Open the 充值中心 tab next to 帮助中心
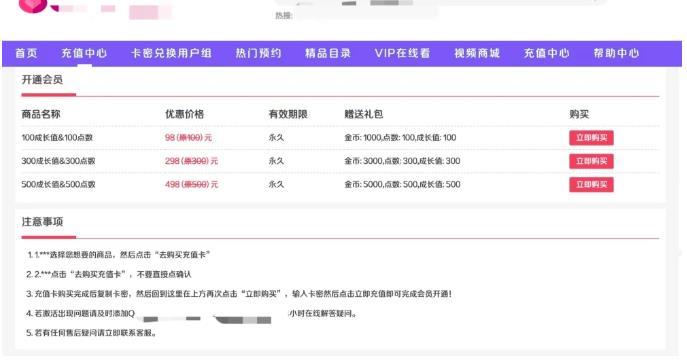This screenshot has height=361, width=687. (547, 53)
